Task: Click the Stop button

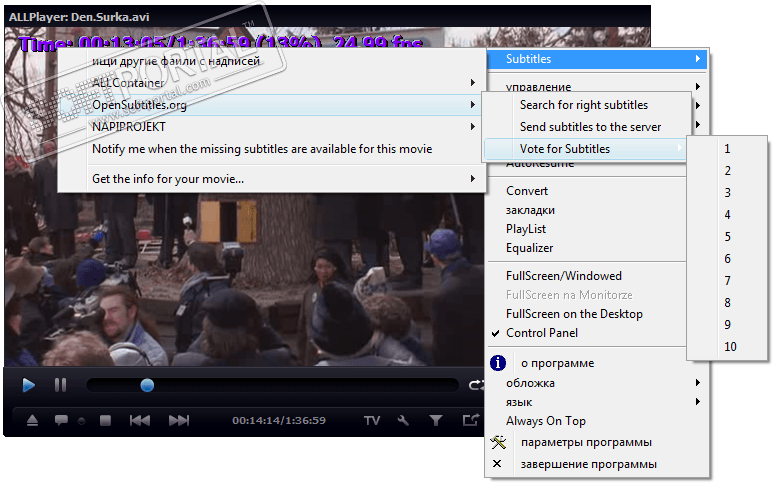Action: (x=105, y=420)
